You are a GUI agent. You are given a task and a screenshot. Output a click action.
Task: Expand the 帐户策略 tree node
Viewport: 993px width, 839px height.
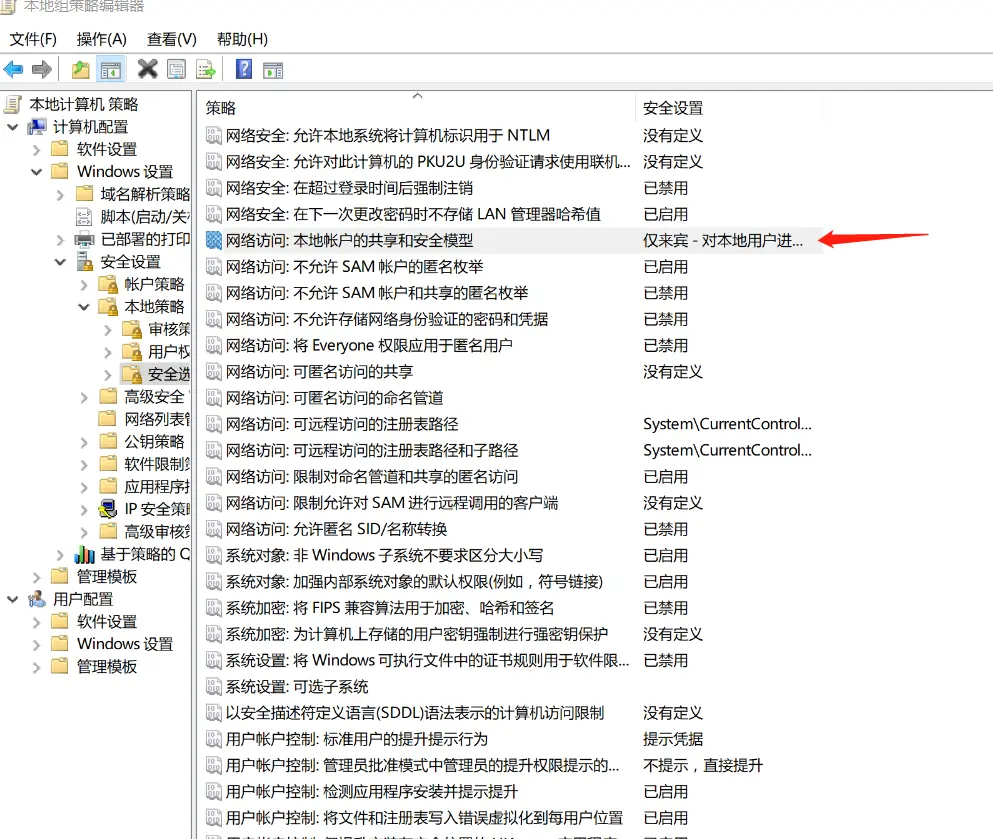[x=84, y=285]
